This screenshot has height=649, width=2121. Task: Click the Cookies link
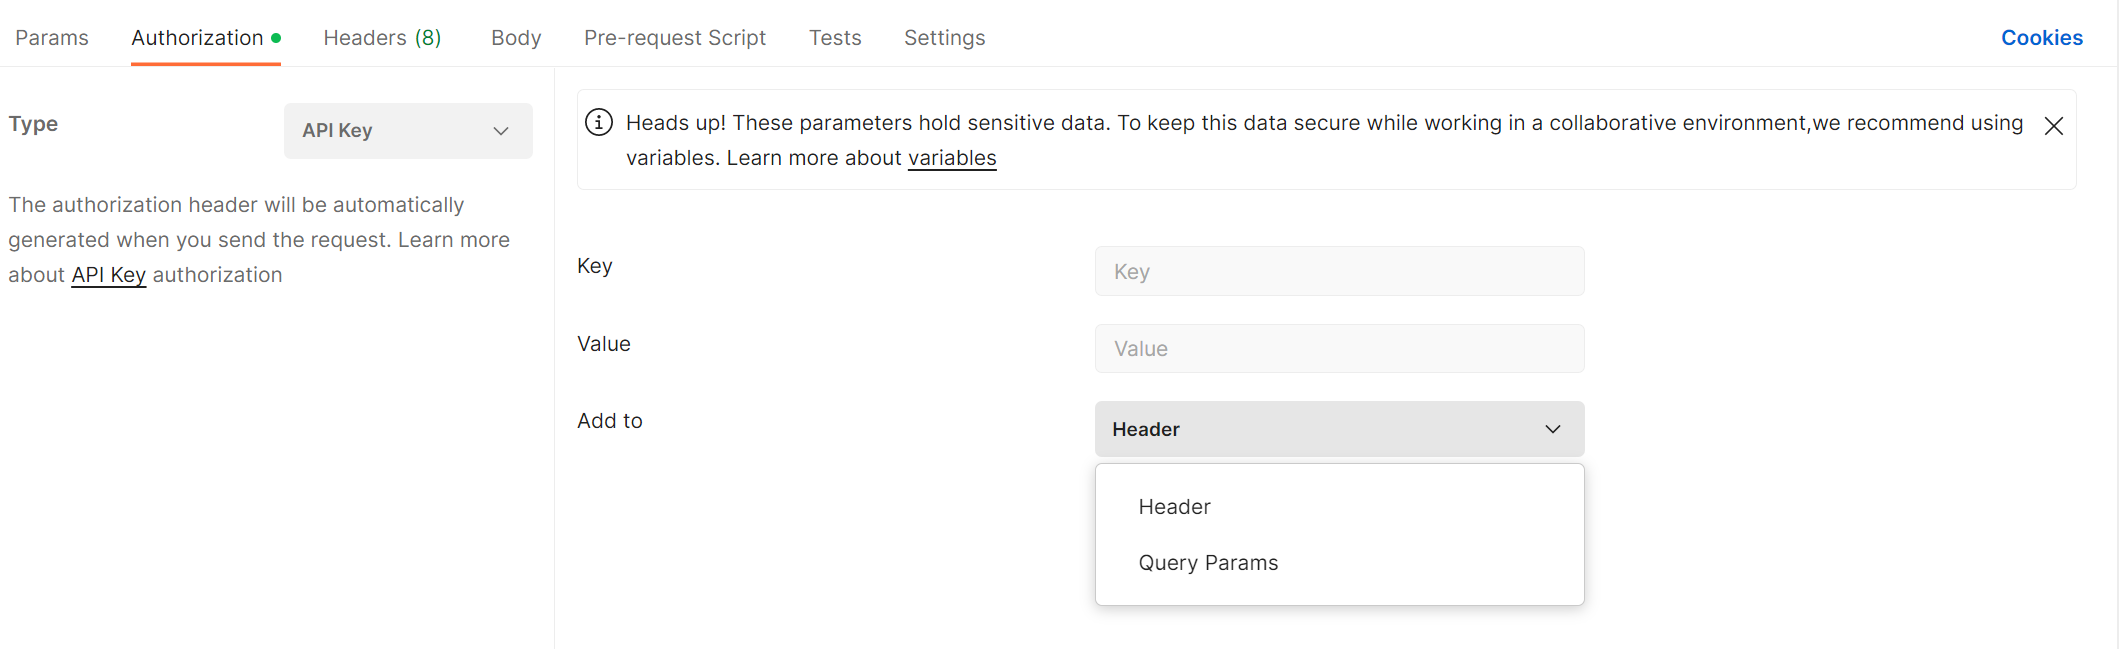point(2041,38)
